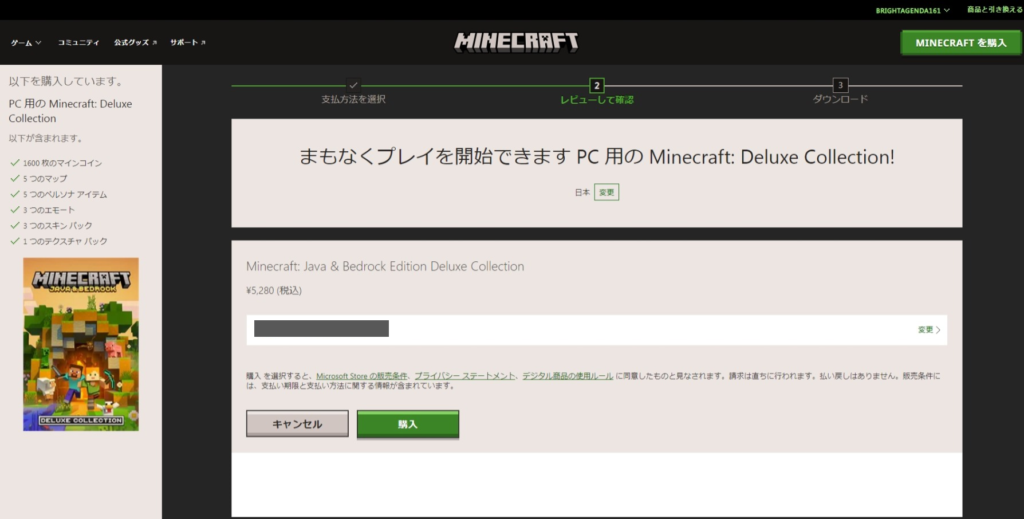
Task: Click the ¥5,280 (税込) price text
Action: click(x=274, y=291)
